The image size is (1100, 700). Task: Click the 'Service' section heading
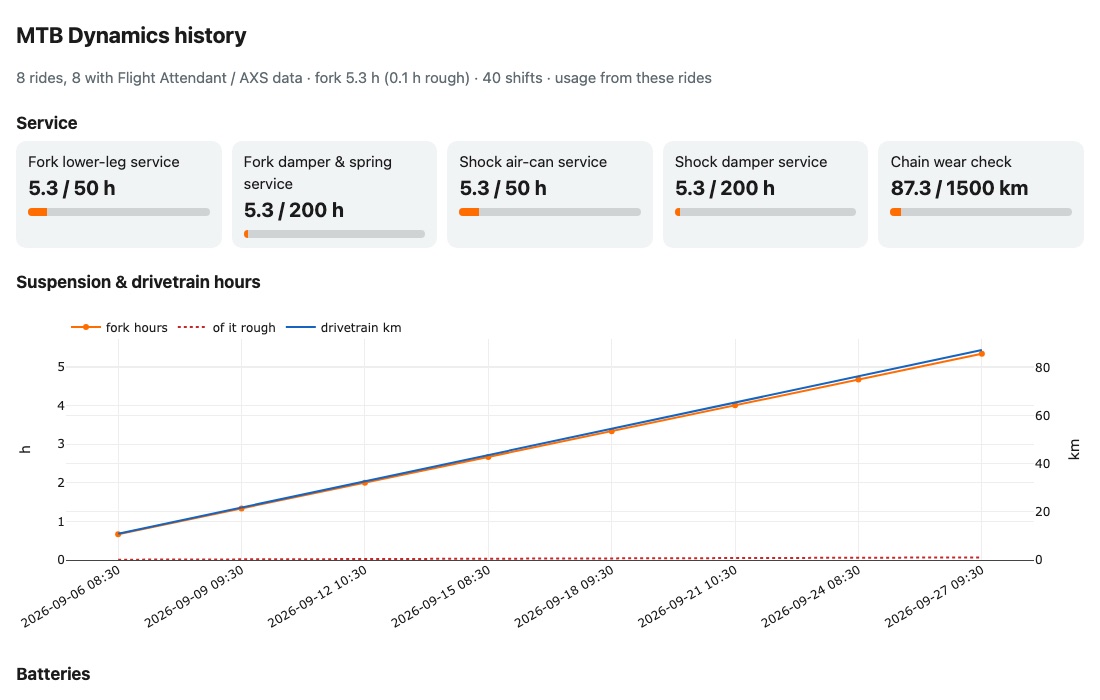coord(46,123)
